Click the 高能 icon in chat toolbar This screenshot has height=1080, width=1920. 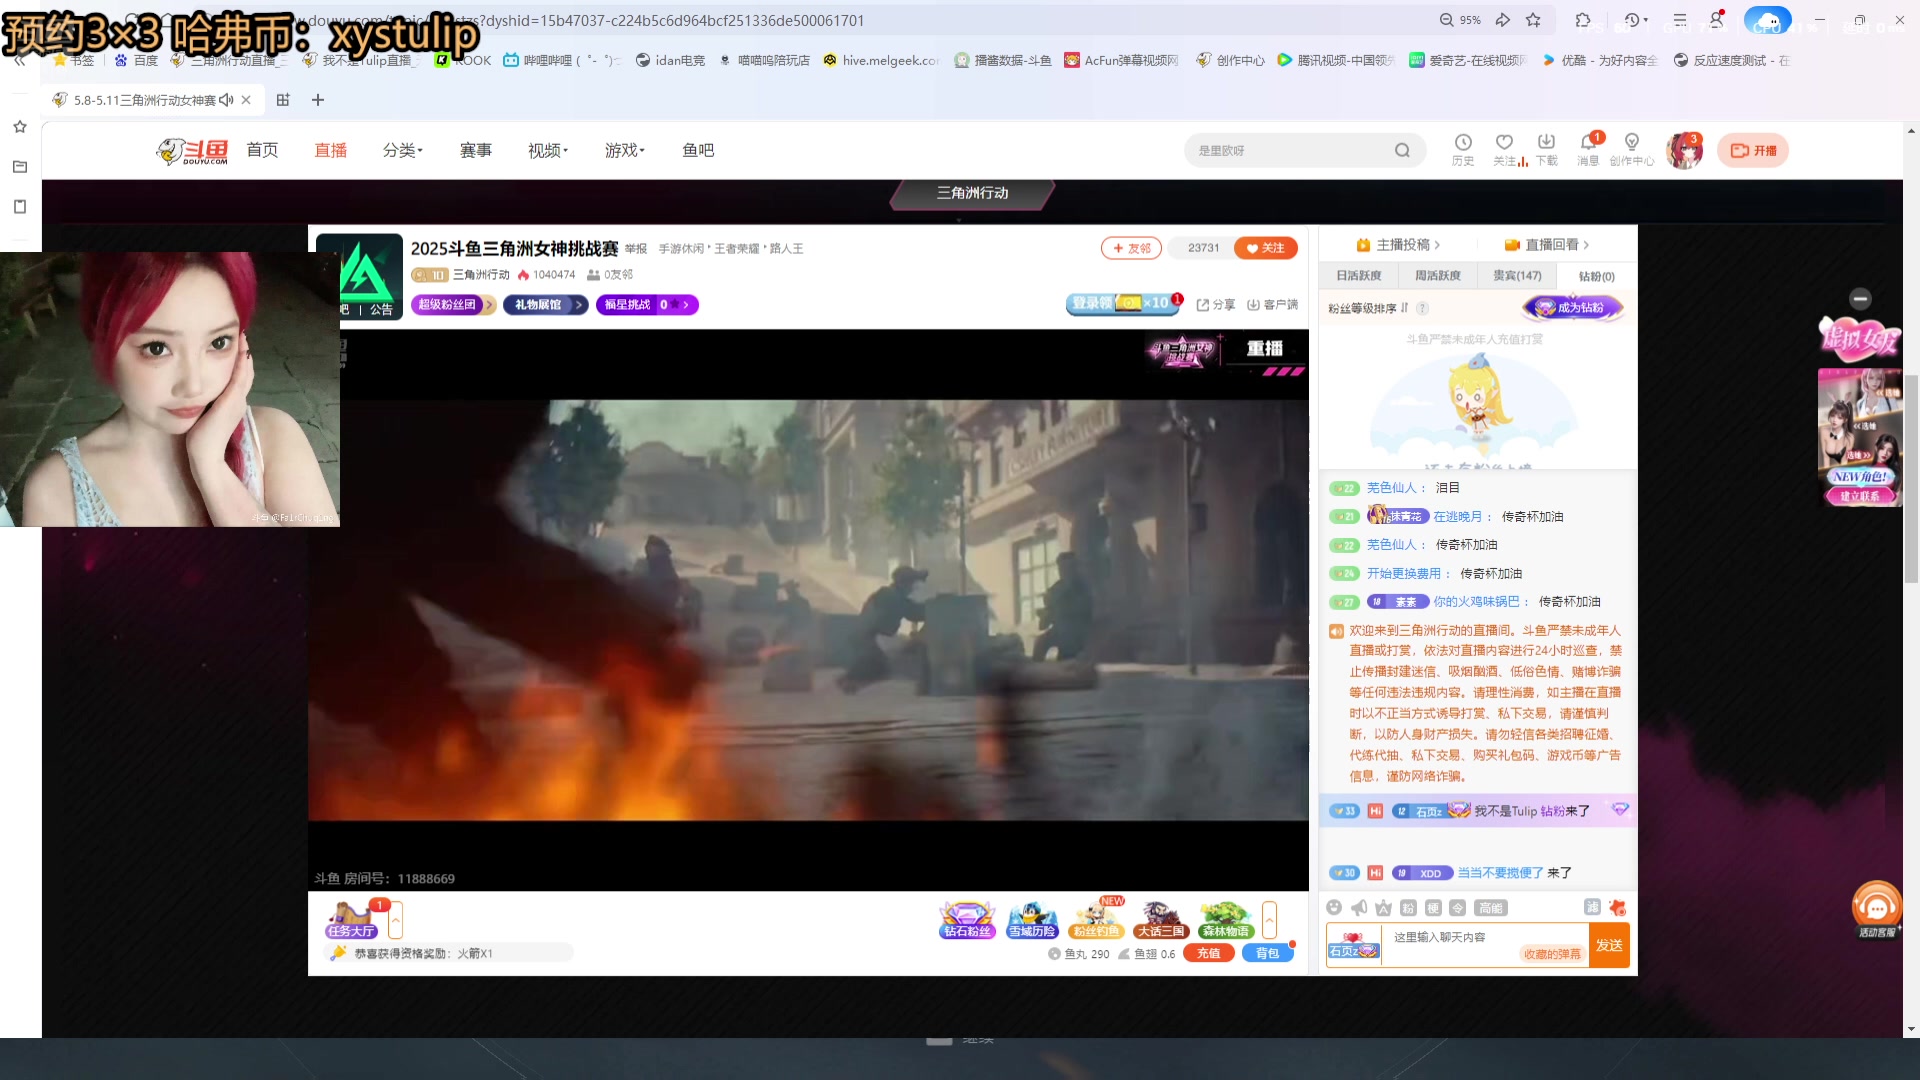[1490, 907]
